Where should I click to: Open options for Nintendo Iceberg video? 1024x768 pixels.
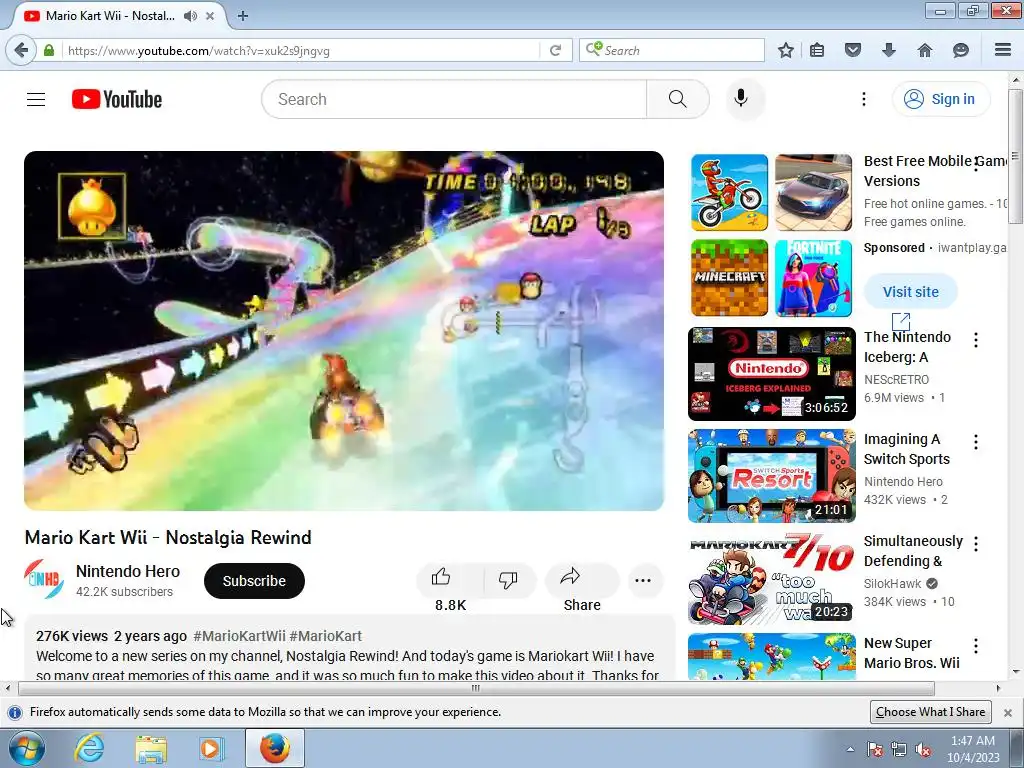click(976, 340)
